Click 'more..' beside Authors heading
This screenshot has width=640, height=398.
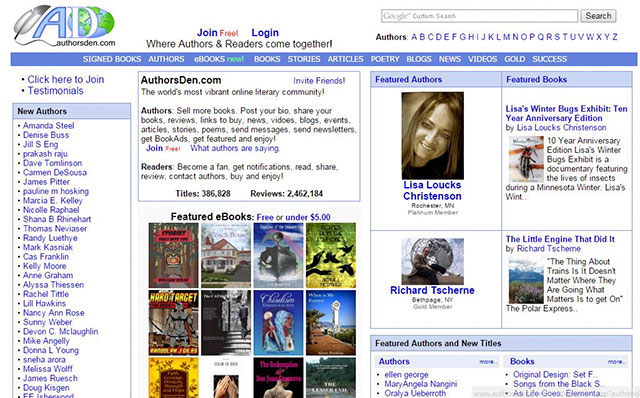point(488,362)
